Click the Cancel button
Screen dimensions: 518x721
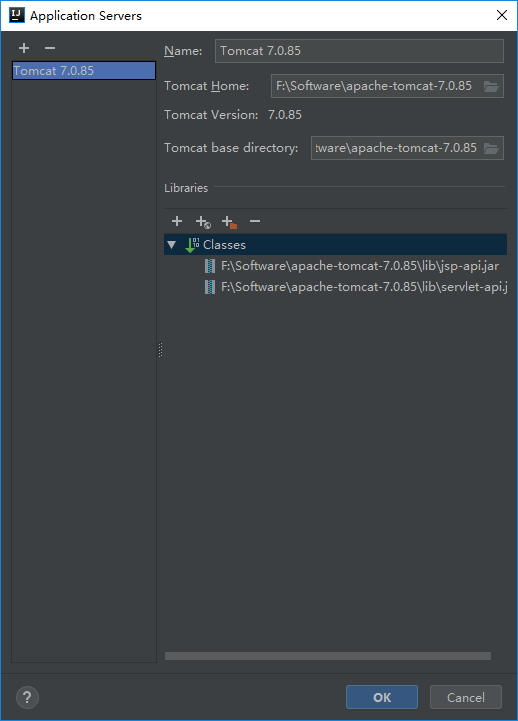(x=466, y=697)
